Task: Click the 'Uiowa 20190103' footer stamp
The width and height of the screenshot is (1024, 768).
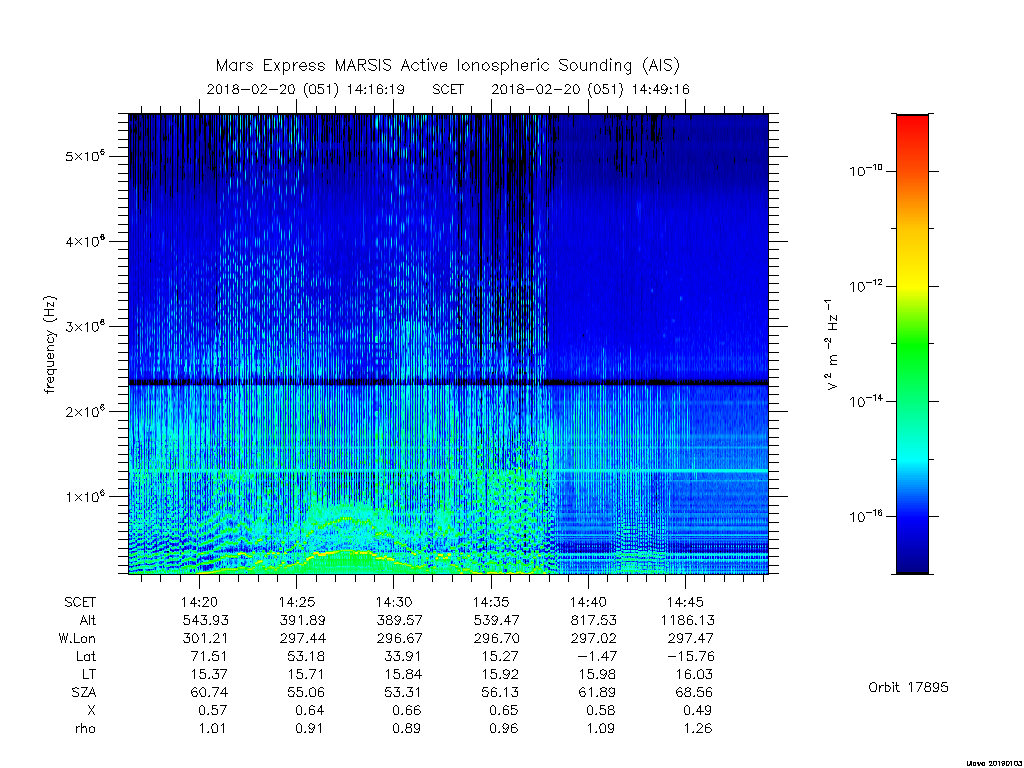Action: [x=994, y=763]
